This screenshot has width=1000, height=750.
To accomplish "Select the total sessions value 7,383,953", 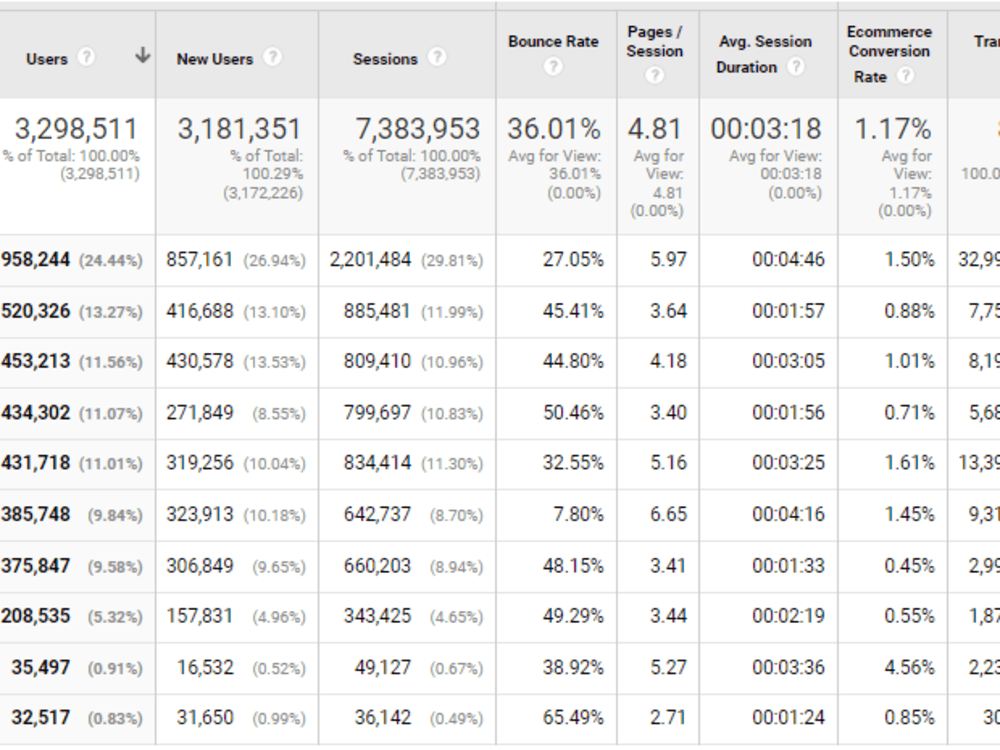I will [x=418, y=129].
